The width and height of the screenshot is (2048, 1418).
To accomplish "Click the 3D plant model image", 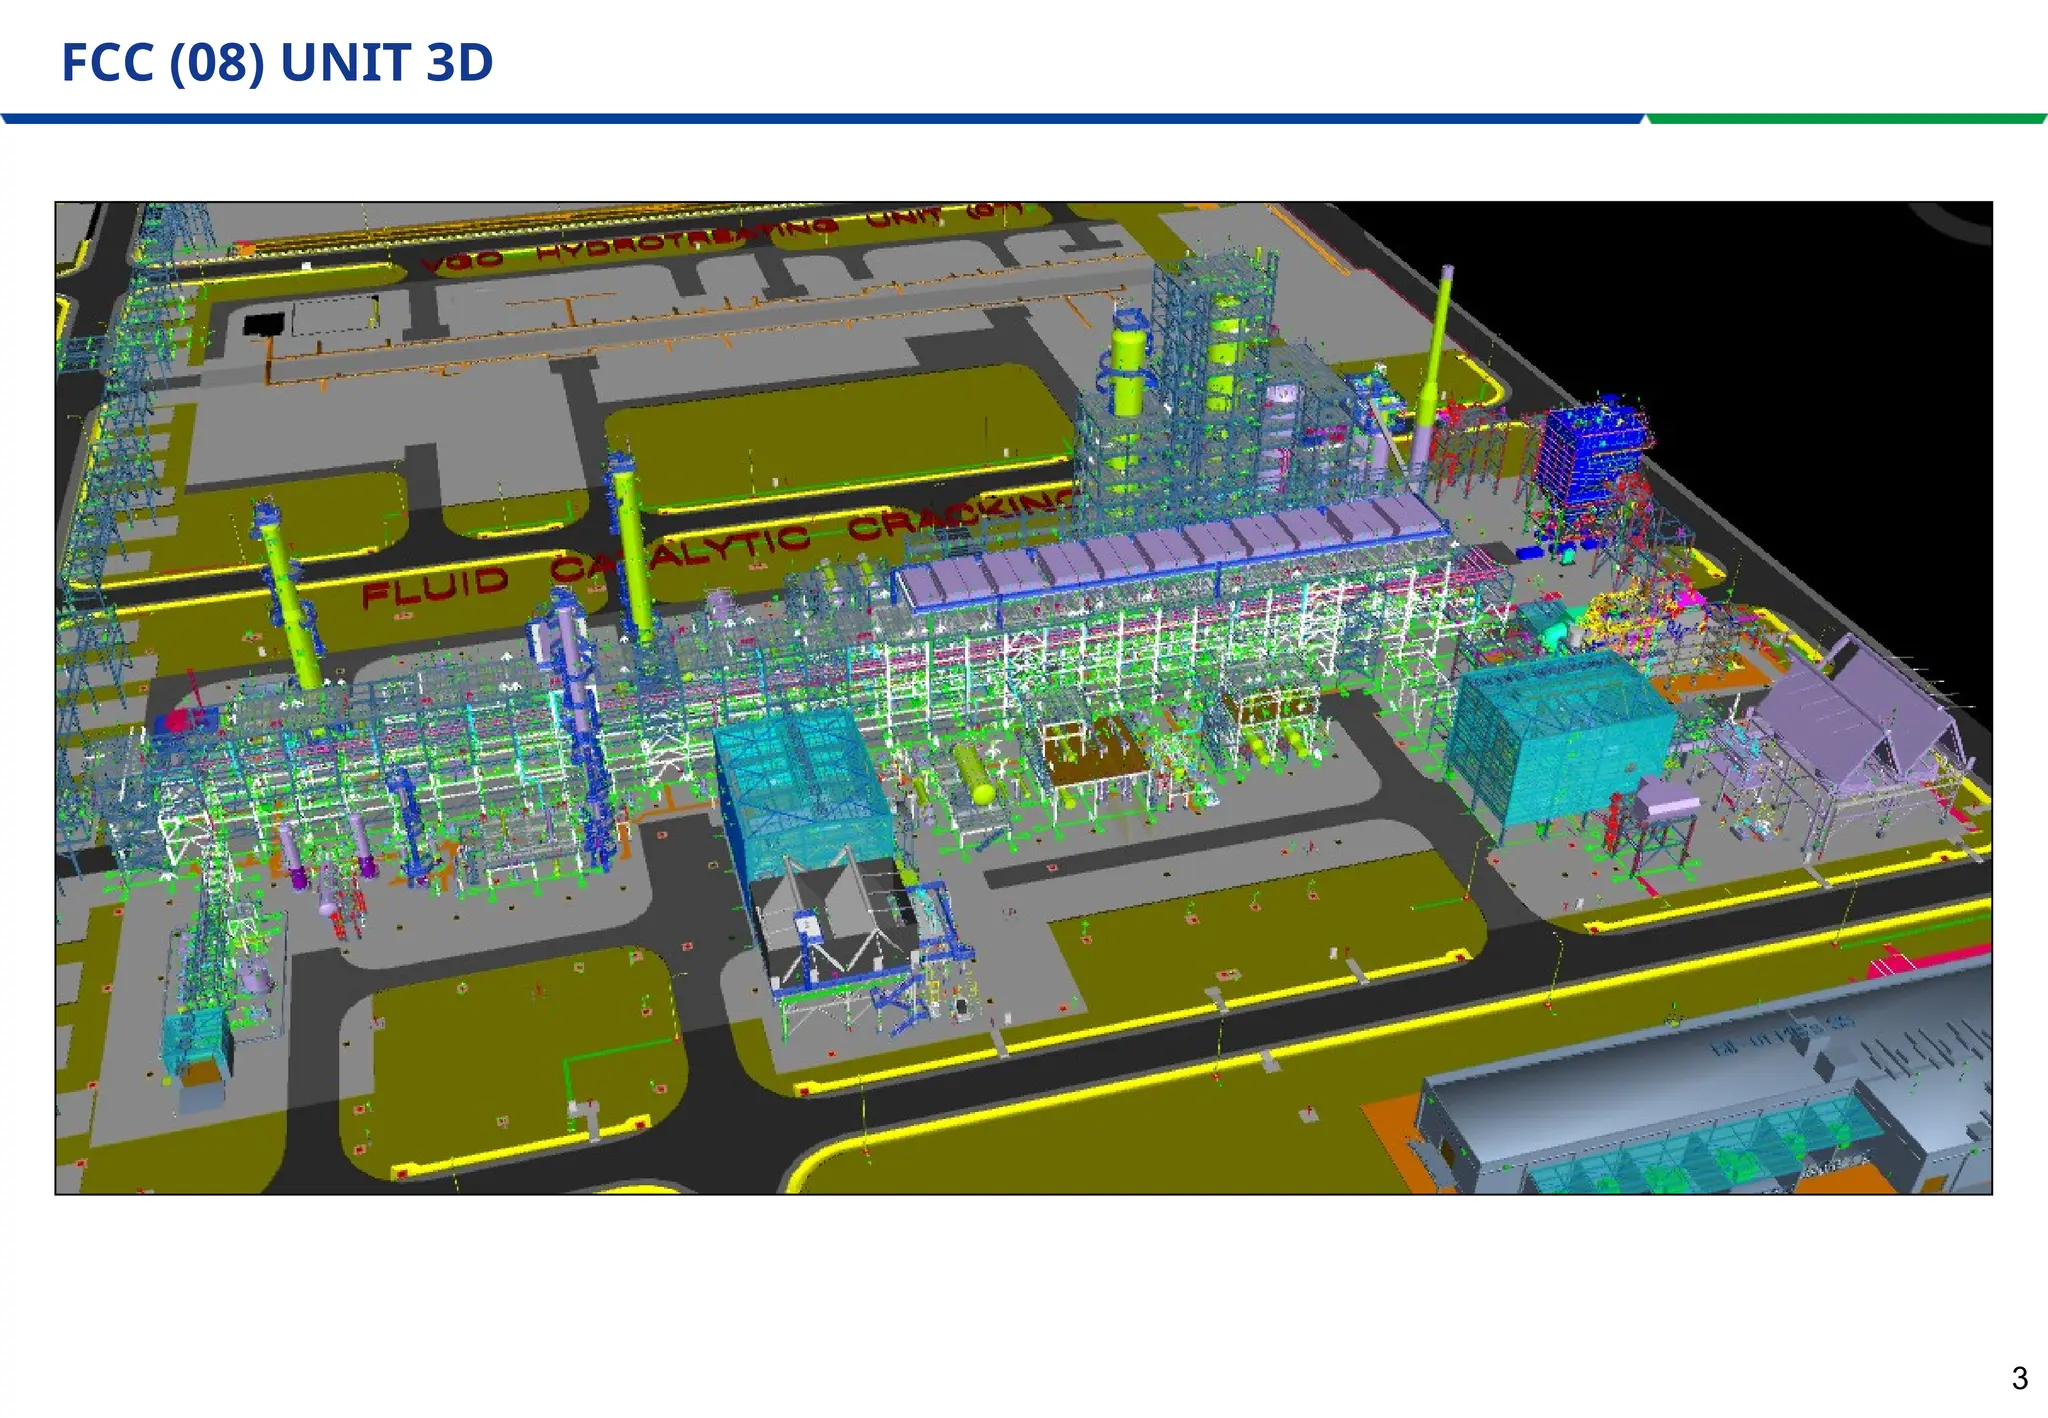I will tap(1023, 698).
